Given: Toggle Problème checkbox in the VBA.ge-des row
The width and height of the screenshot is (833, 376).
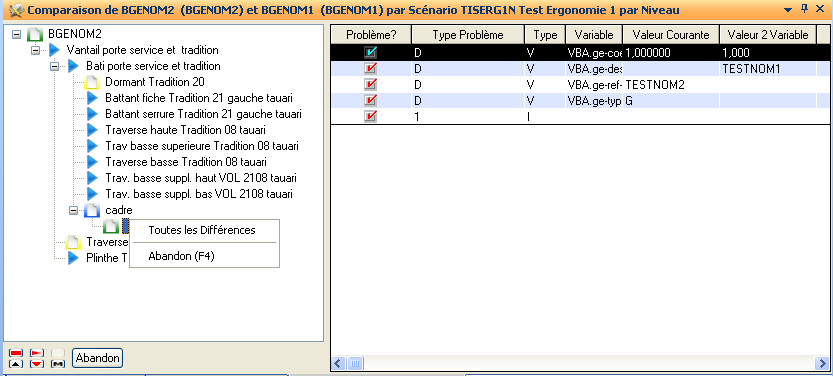Looking at the screenshot, I should pos(370,69).
